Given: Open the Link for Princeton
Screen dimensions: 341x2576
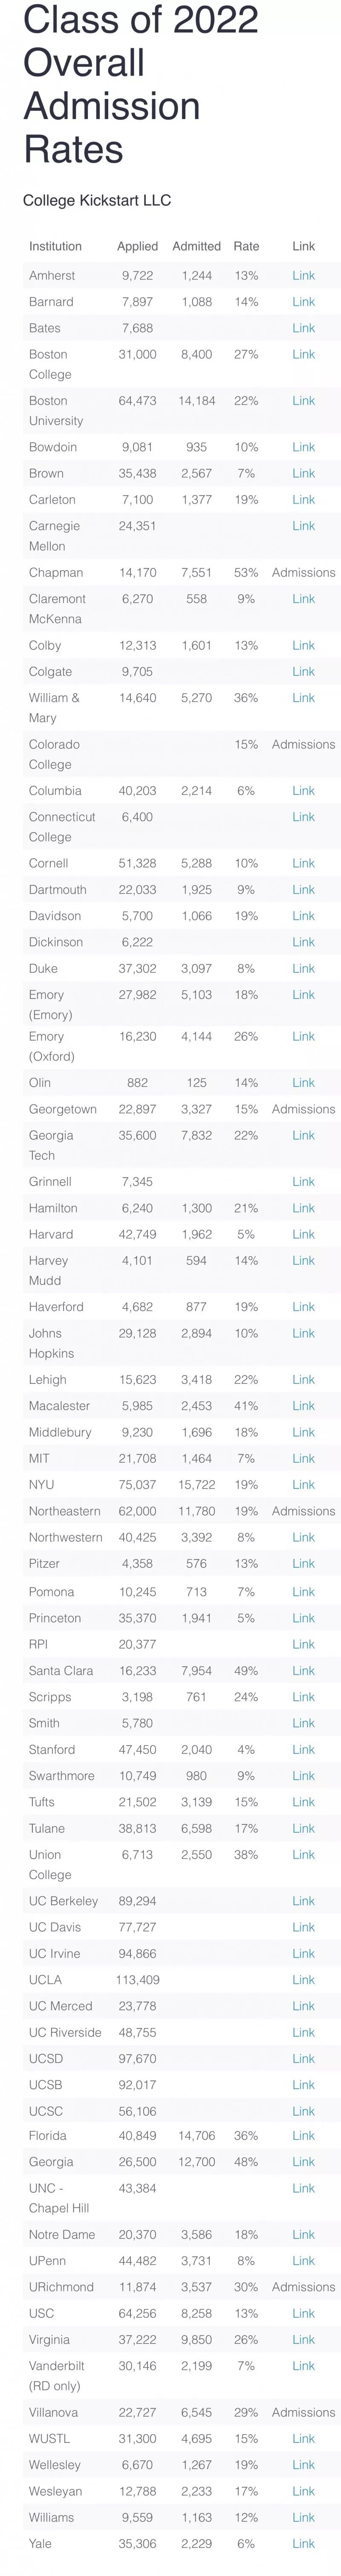Looking at the screenshot, I should click(x=303, y=1618).
